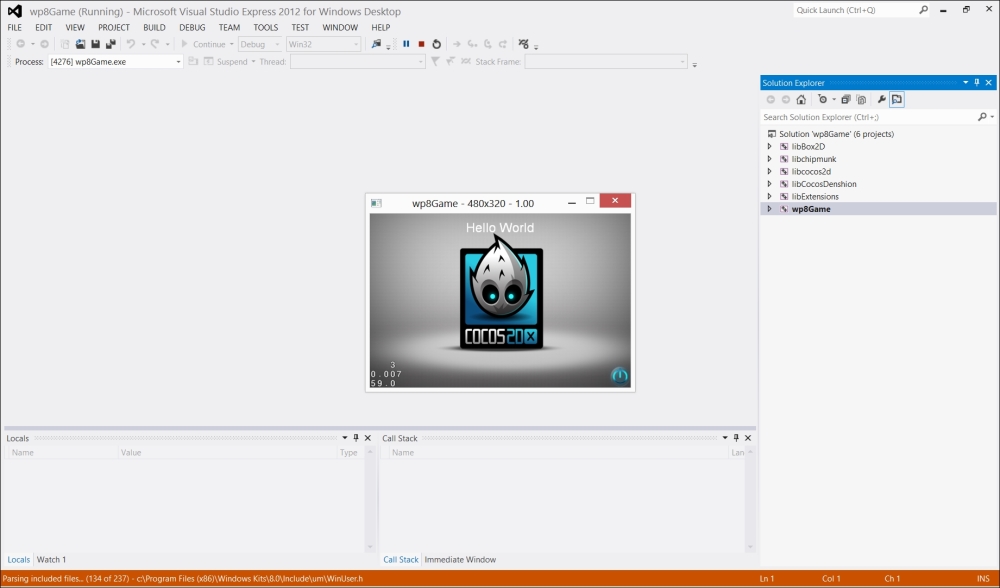Switch to the Immediate Window tab
The image size is (1000, 588).
[x=460, y=559]
